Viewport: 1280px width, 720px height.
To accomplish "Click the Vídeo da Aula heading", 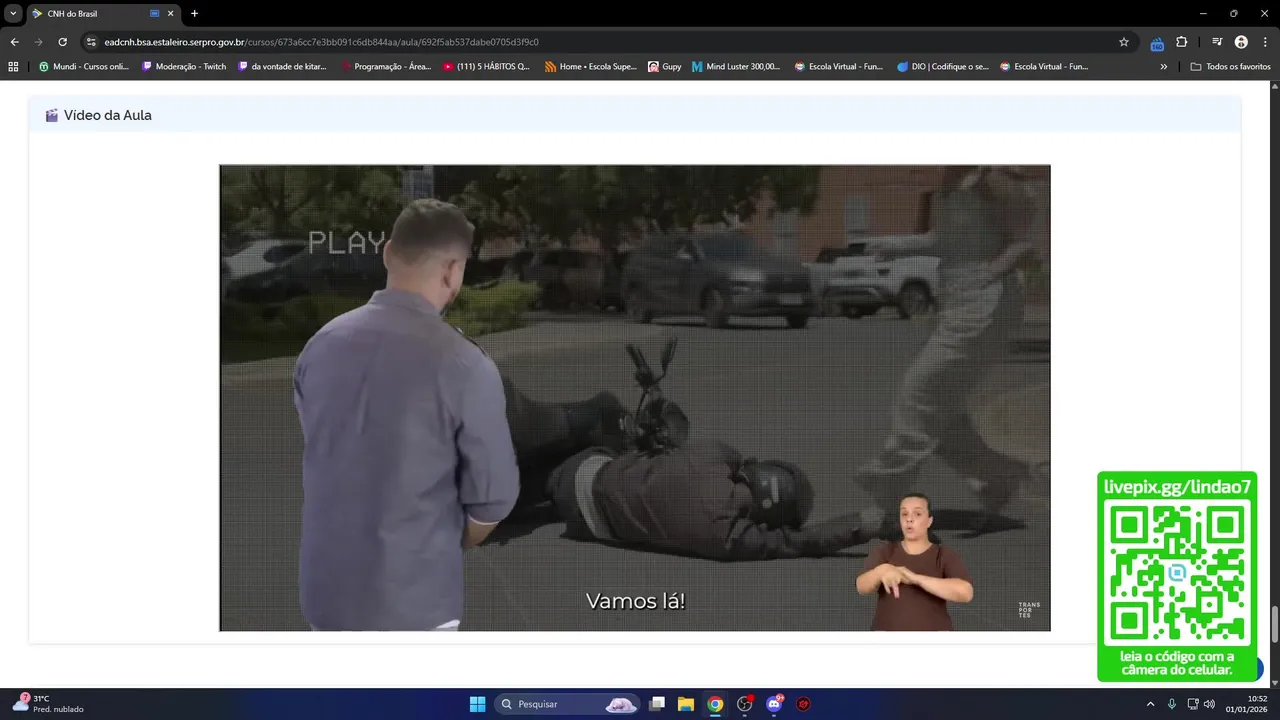I will (x=107, y=115).
